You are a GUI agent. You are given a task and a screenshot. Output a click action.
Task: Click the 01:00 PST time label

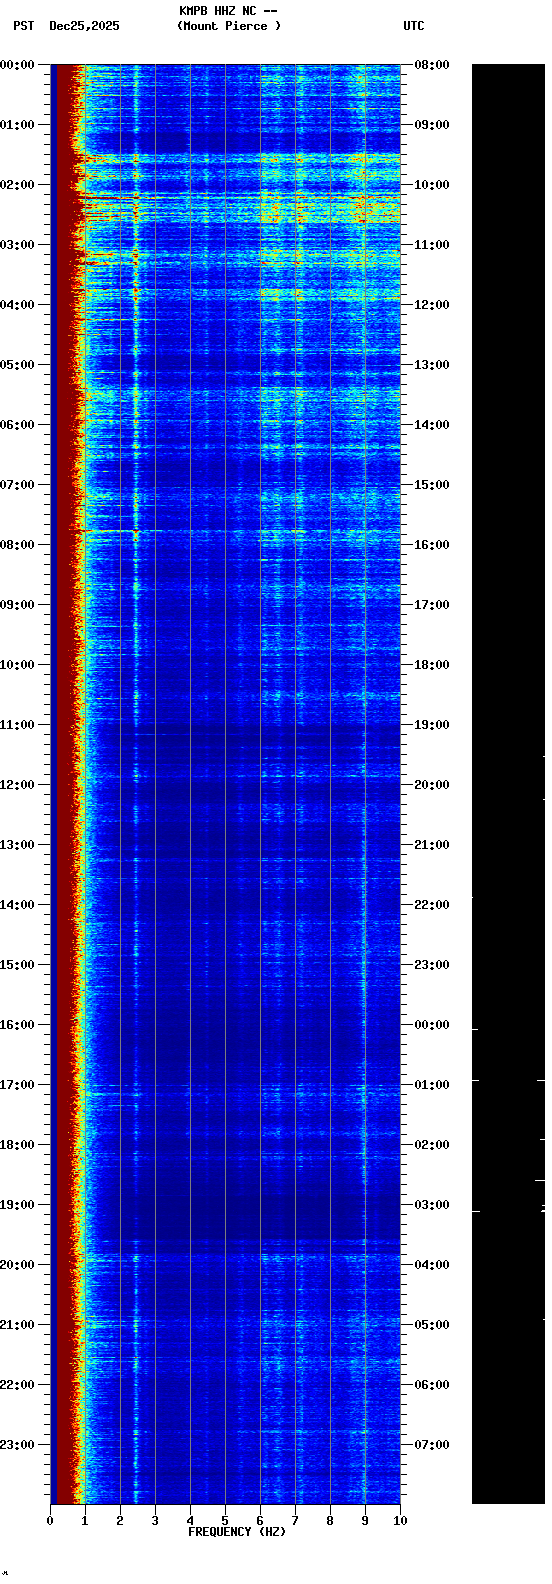click(17, 125)
